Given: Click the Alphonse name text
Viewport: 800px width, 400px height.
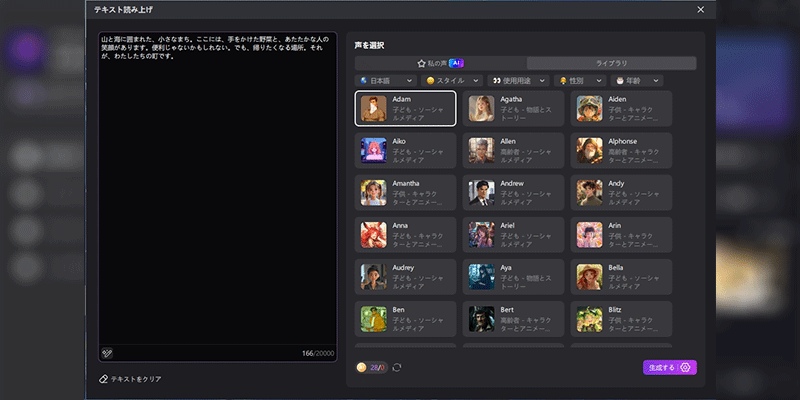Looking at the screenshot, I should pos(622,141).
